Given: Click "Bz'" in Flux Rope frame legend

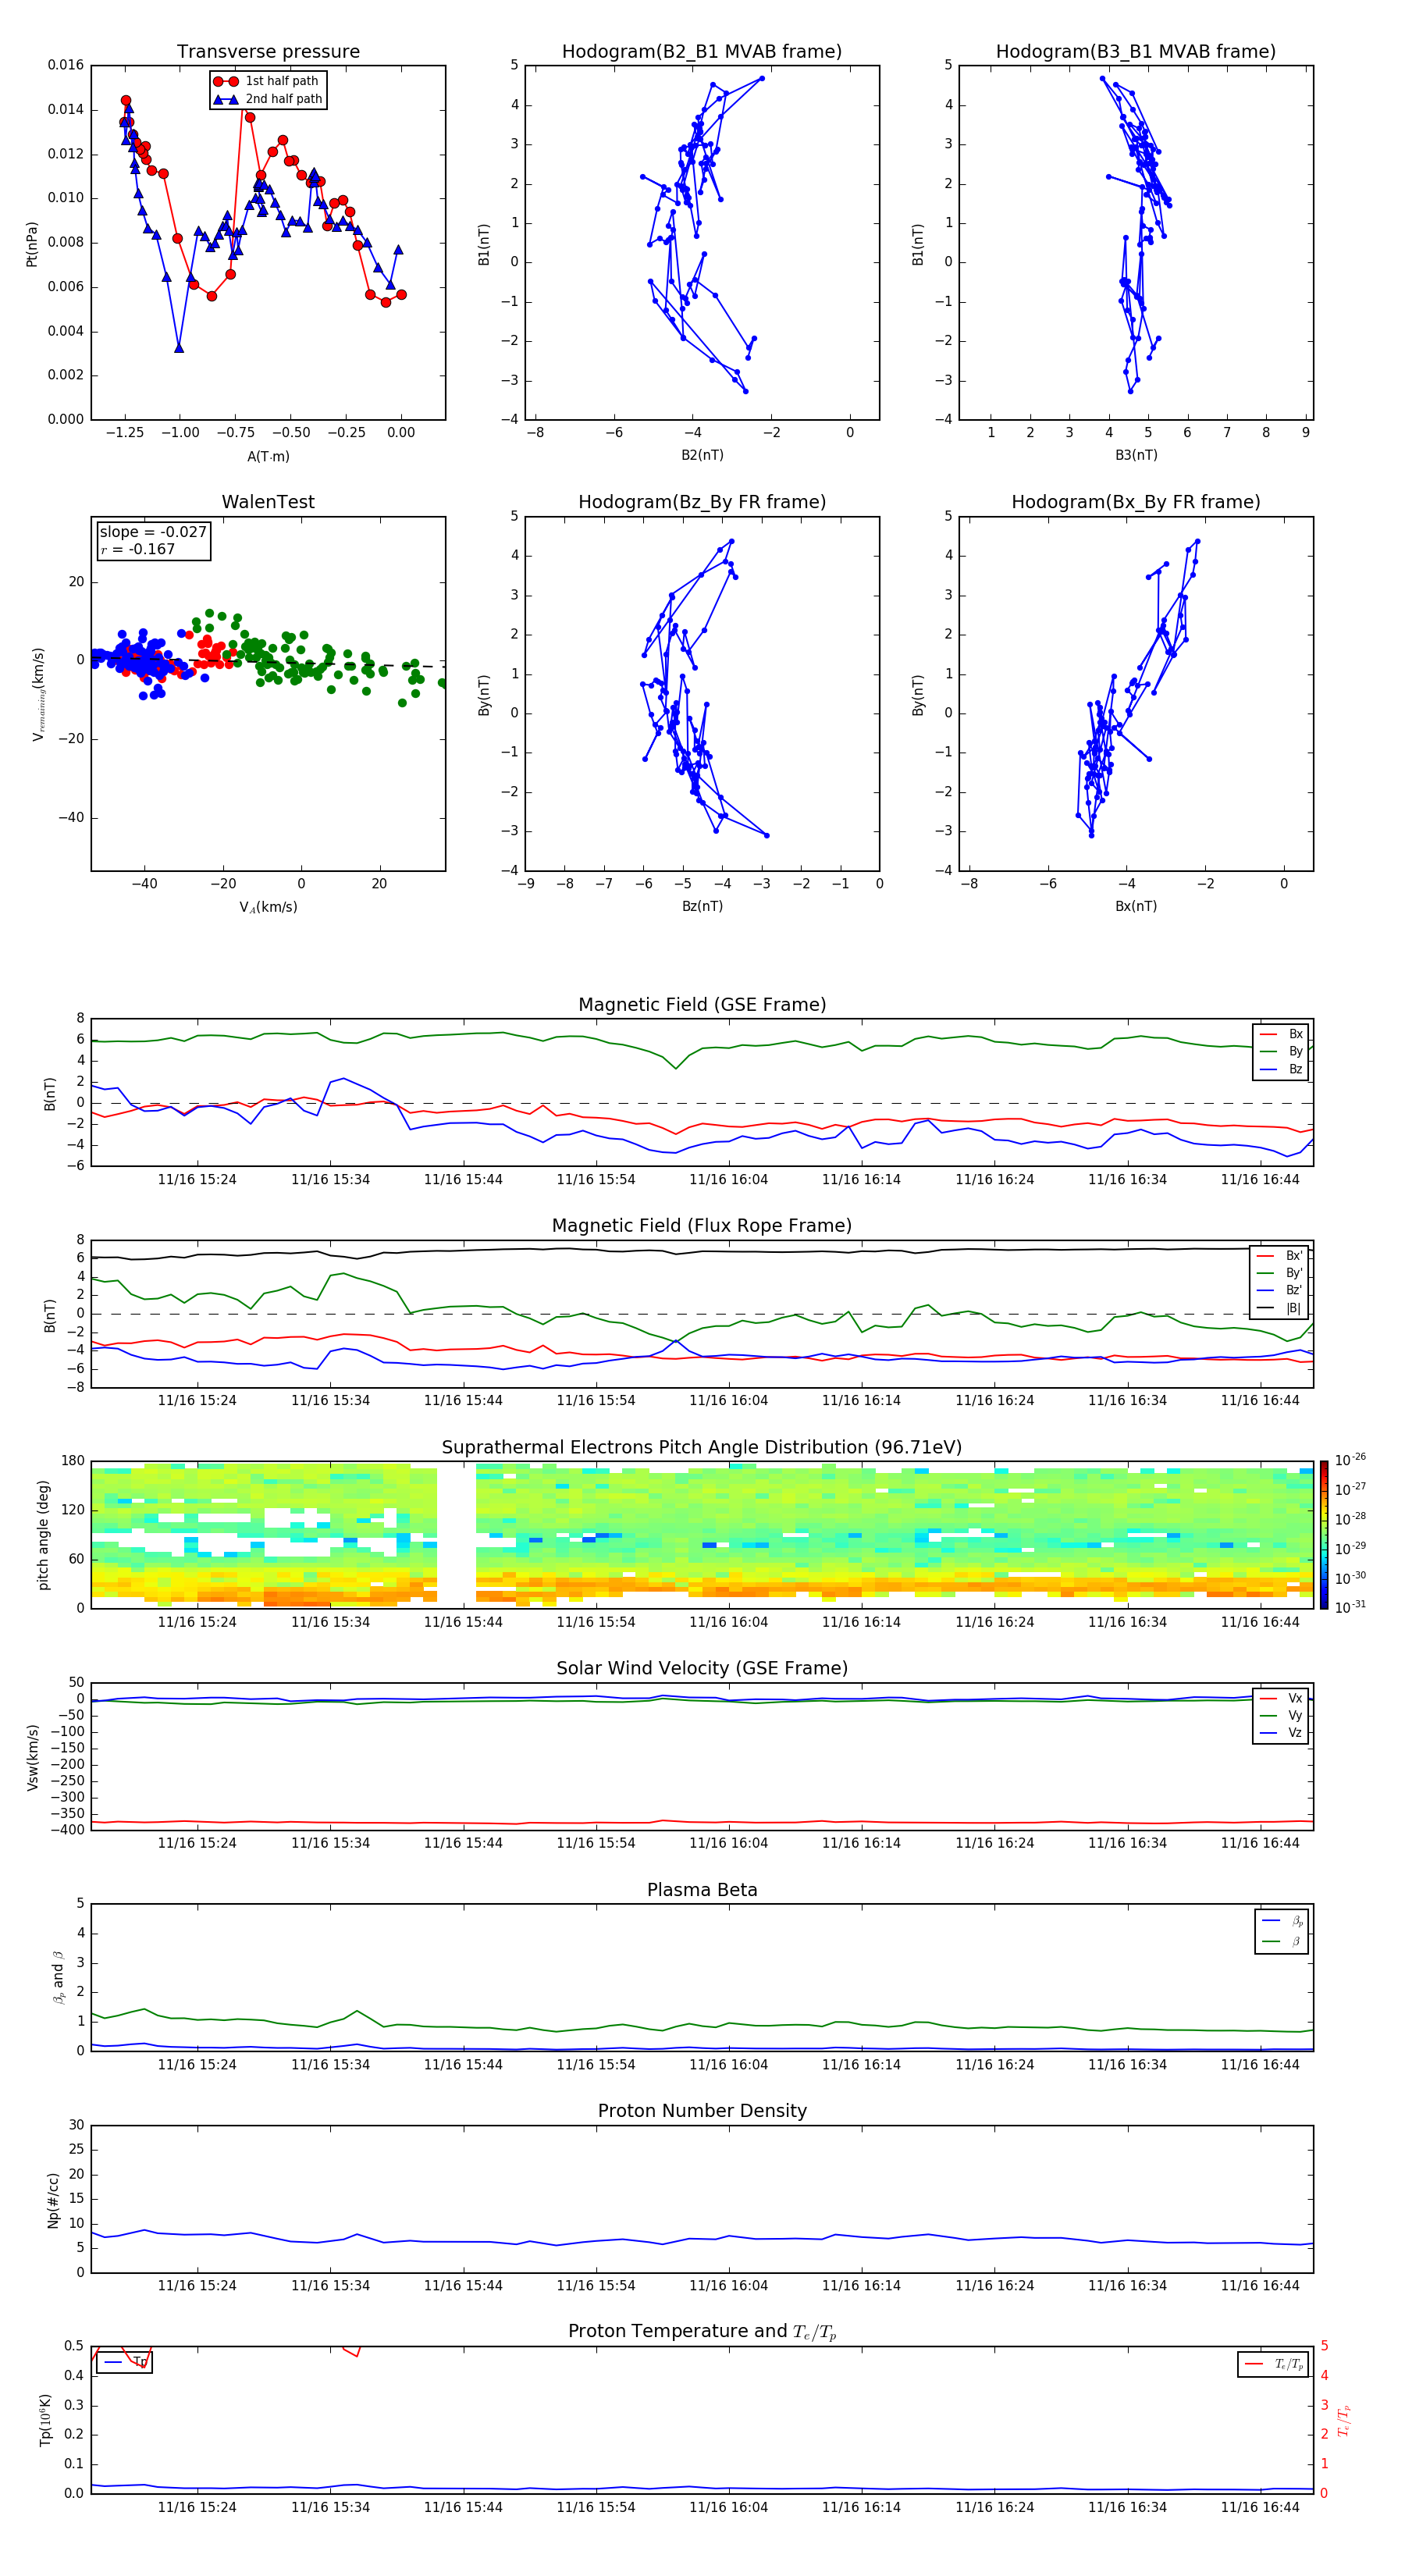Looking at the screenshot, I should pos(1280,1290).
